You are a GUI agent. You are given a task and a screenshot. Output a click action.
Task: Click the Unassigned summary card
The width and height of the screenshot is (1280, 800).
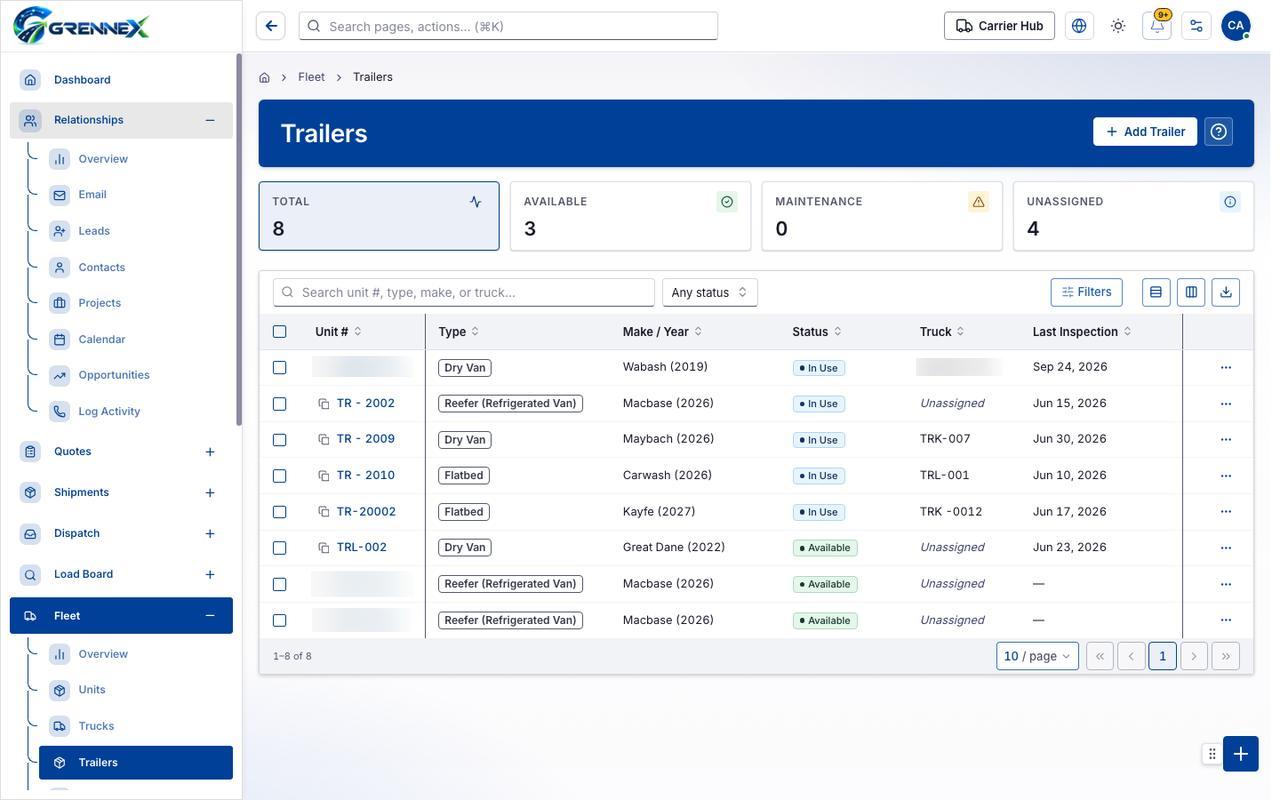point(1133,216)
